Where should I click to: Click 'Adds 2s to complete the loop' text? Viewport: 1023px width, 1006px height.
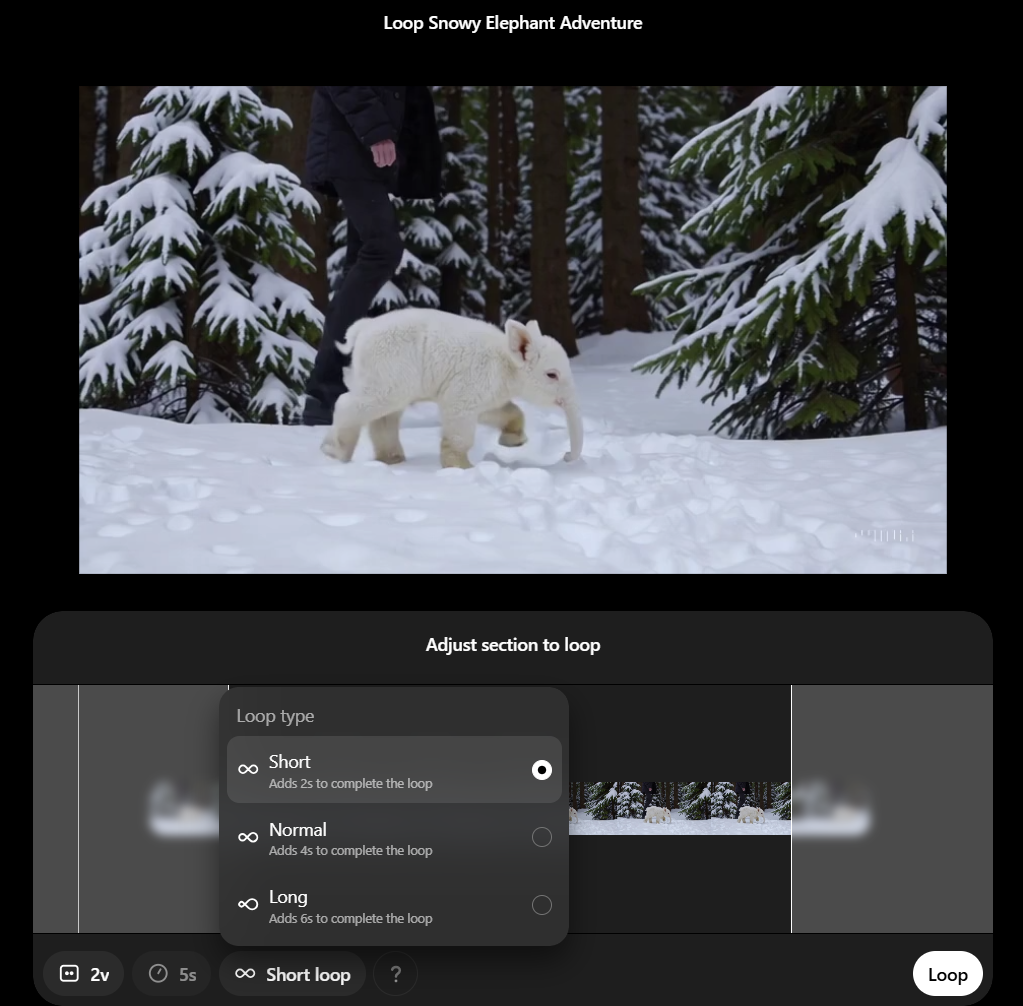coord(350,784)
